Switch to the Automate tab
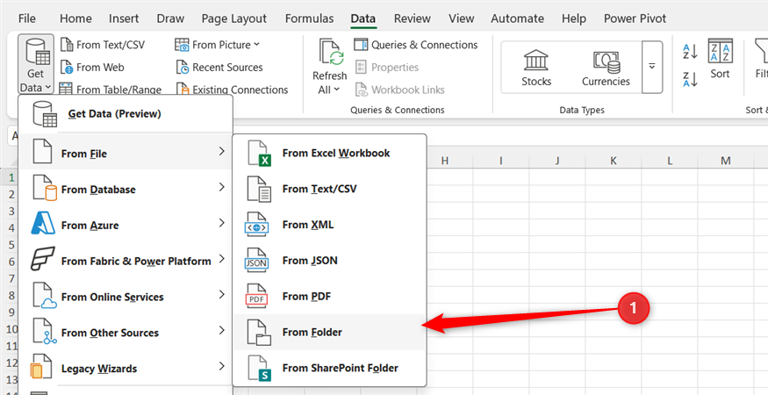This screenshot has height=395, width=768. click(517, 19)
